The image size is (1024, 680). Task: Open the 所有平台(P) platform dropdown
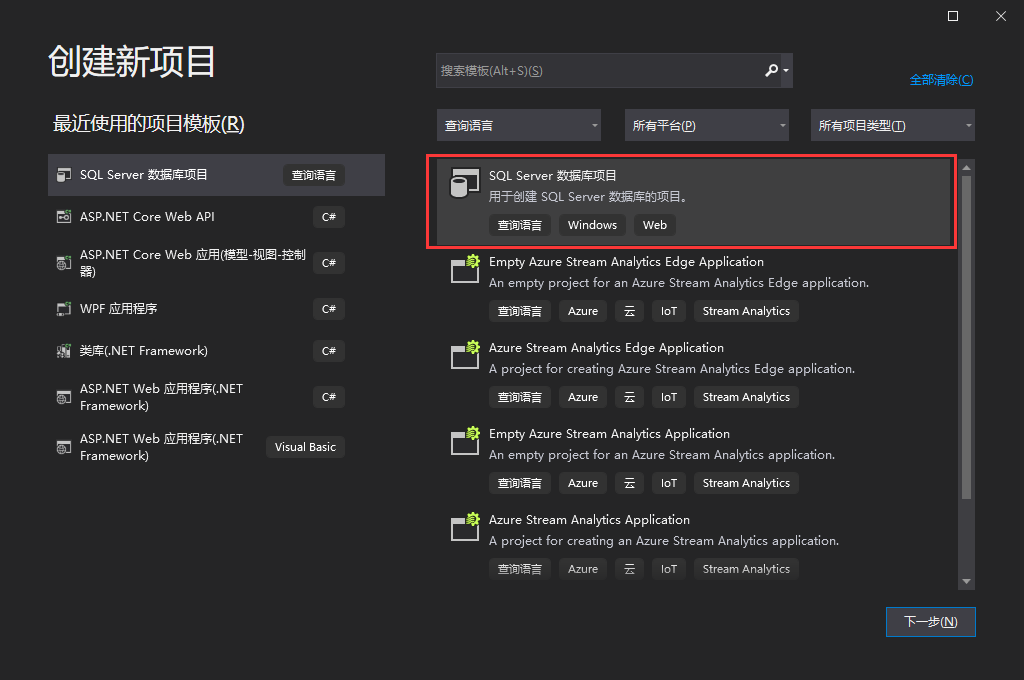coord(707,125)
